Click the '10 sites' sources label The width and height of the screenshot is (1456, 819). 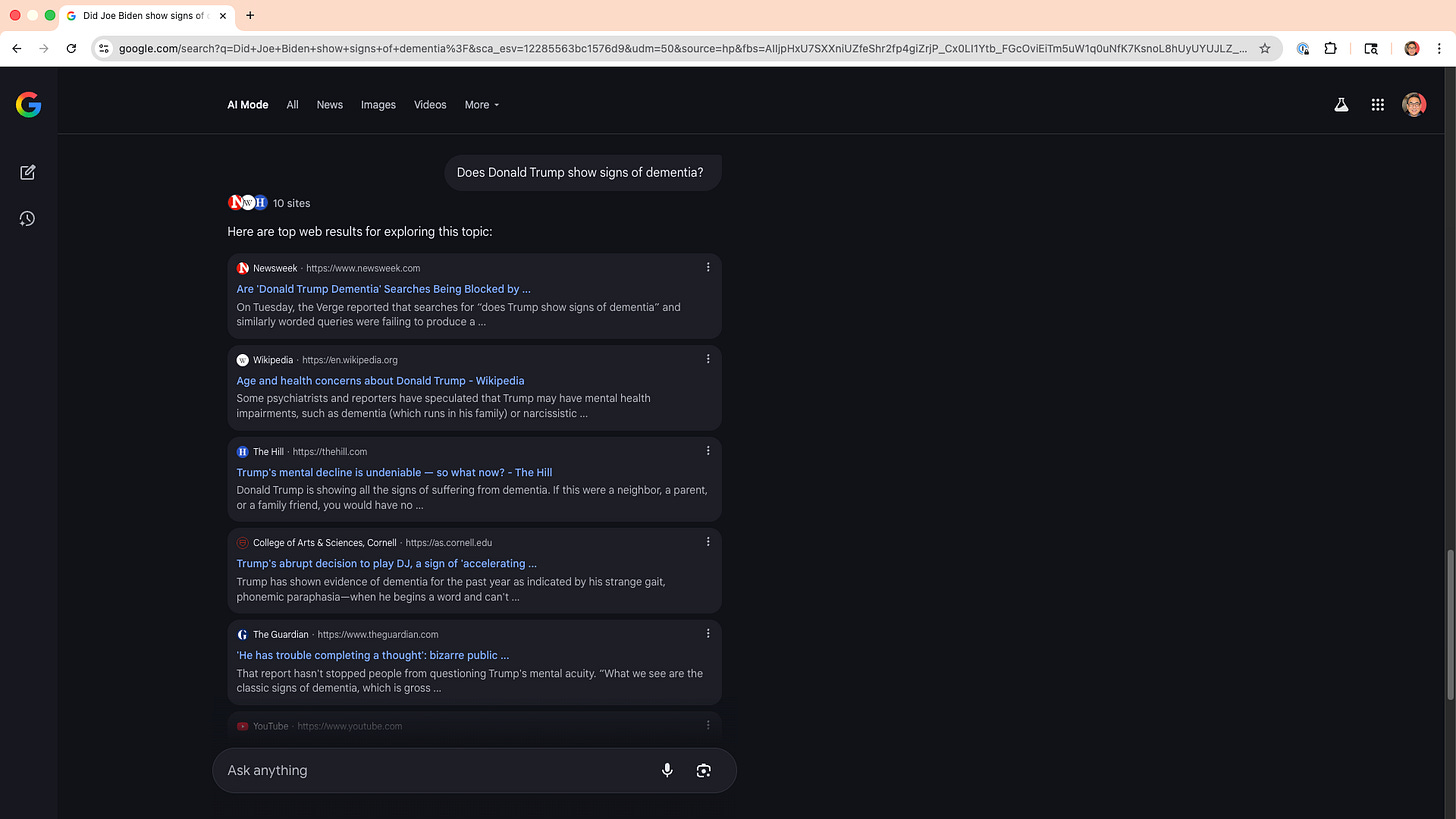[x=292, y=203]
